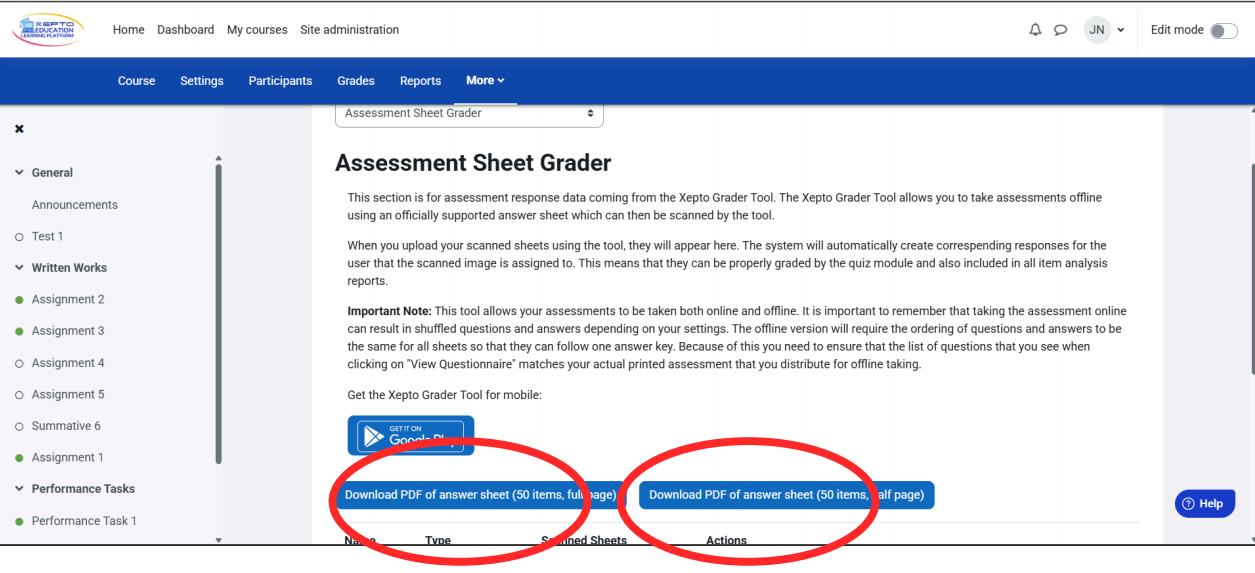Collapse the Performance Tasks section

point(19,489)
